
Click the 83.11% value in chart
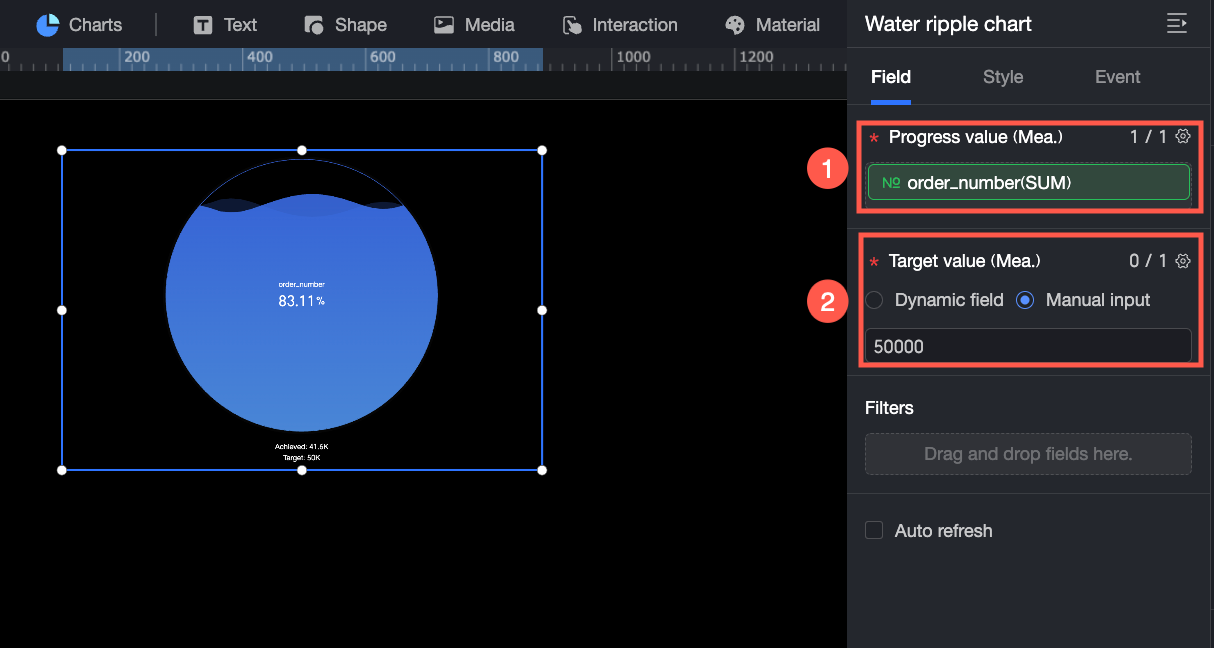[301, 301]
